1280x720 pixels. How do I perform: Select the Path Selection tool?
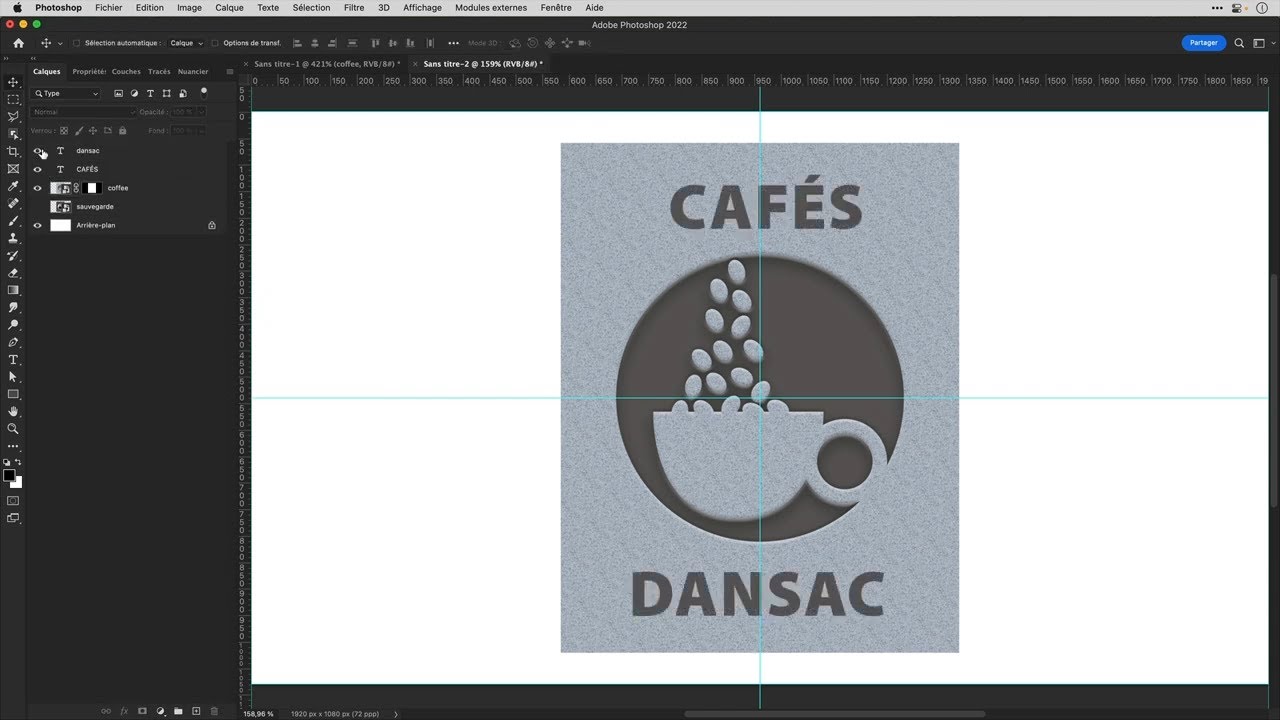click(x=13, y=377)
